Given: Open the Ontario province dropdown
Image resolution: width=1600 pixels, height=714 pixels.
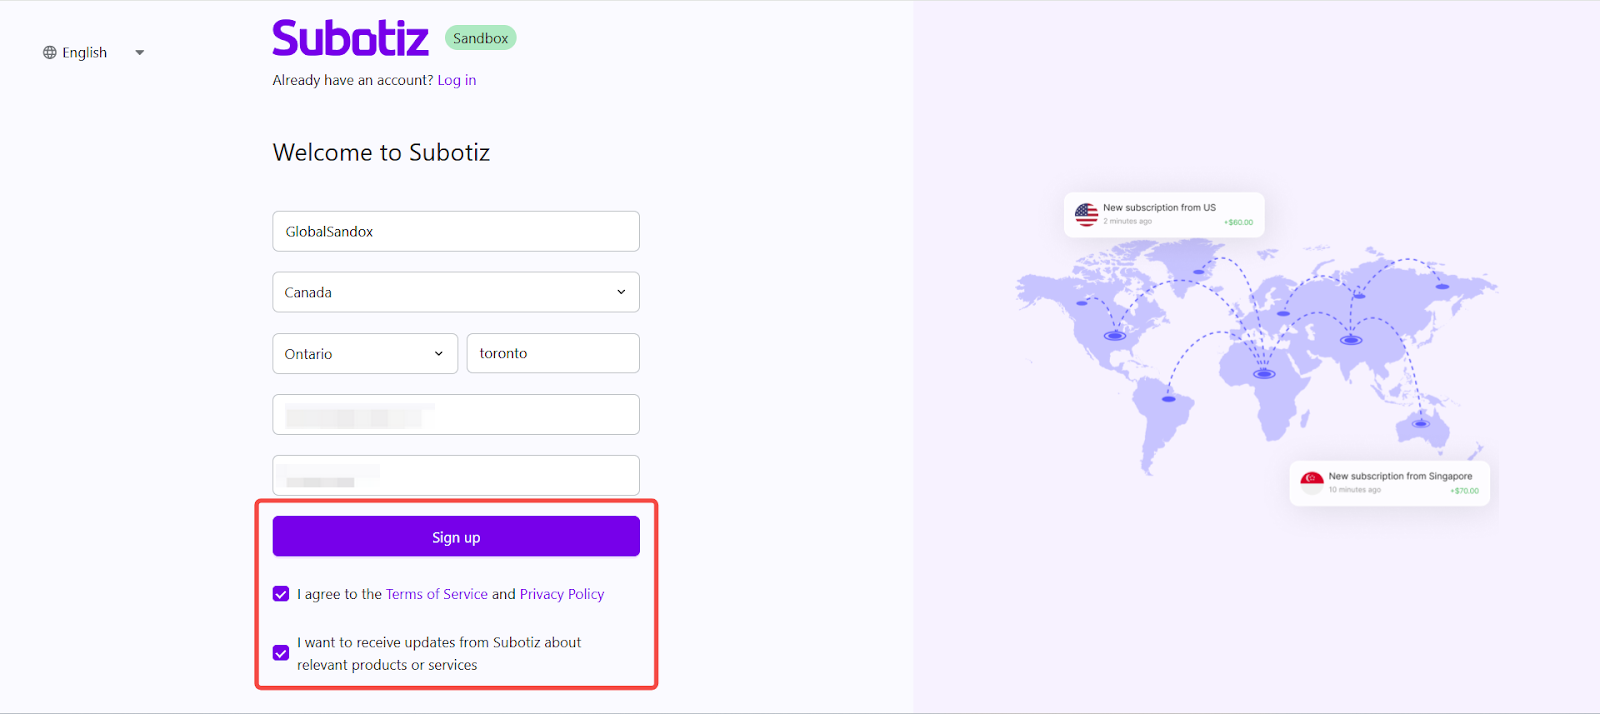Looking at the screenshot, I should click(x=365, y=354).
